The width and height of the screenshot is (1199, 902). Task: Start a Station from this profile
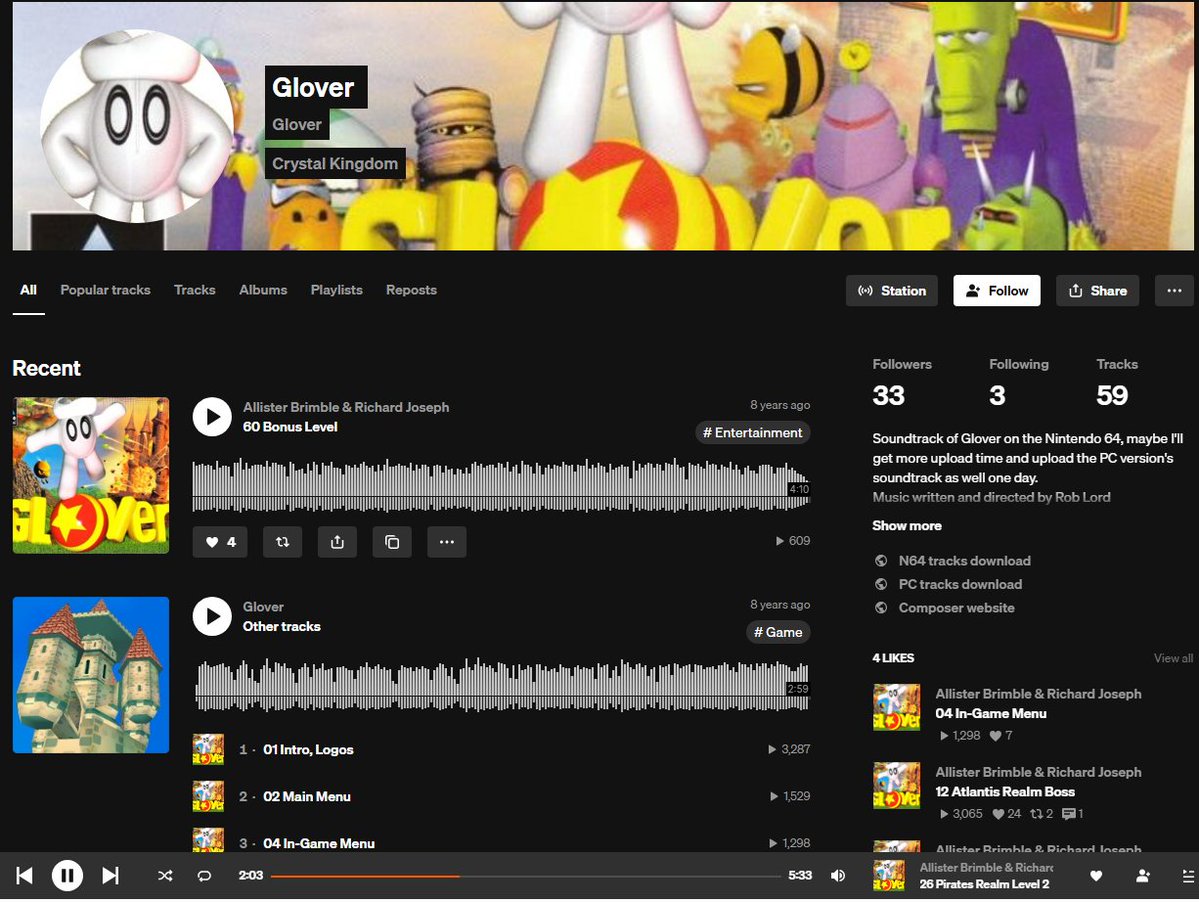click(891, 290)
